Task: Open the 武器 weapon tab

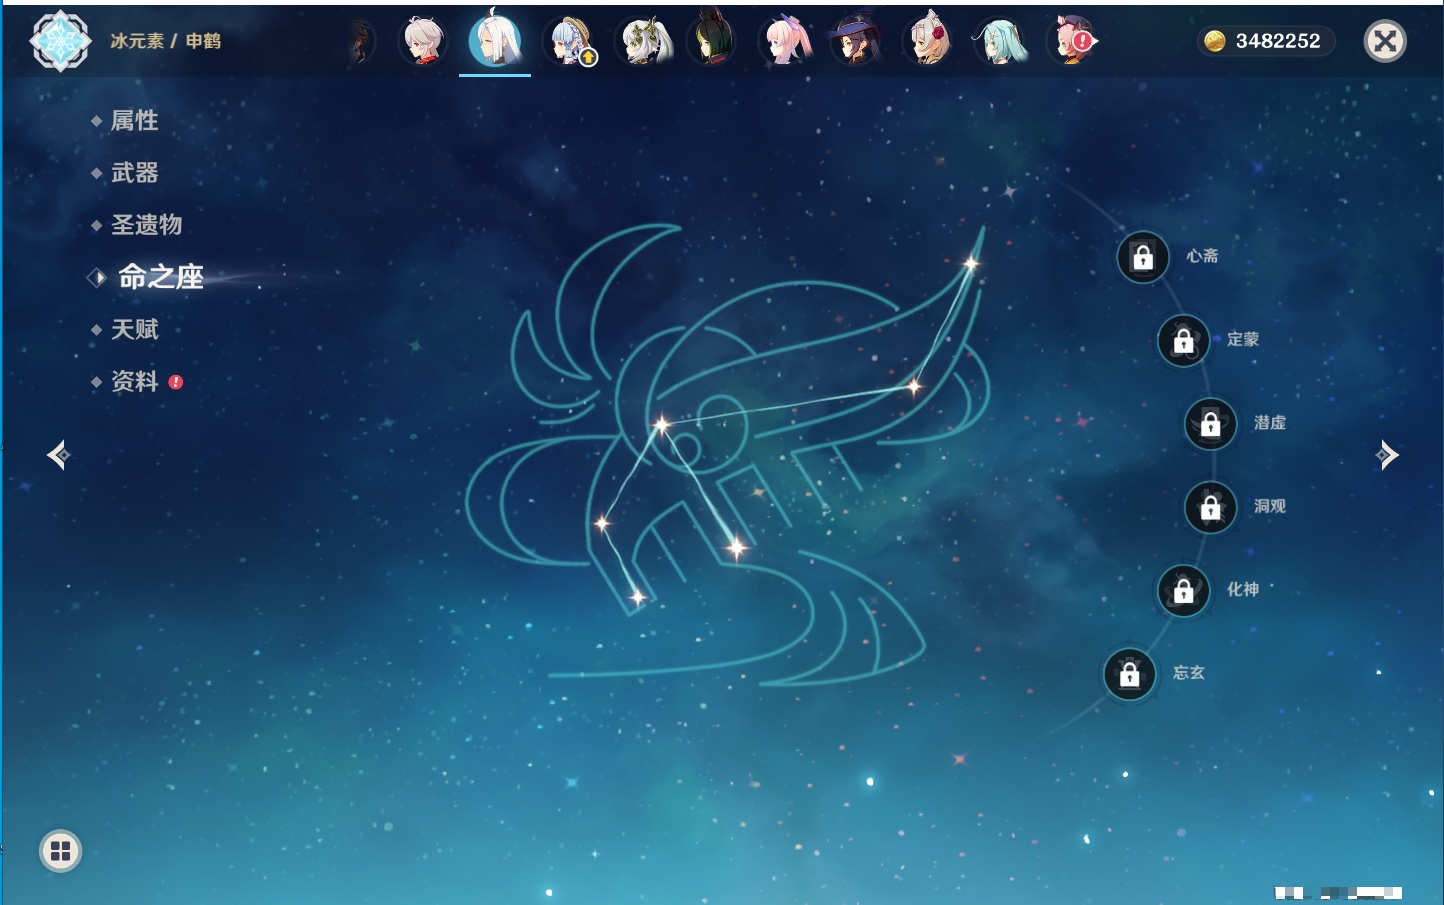Action: point(134,173)
